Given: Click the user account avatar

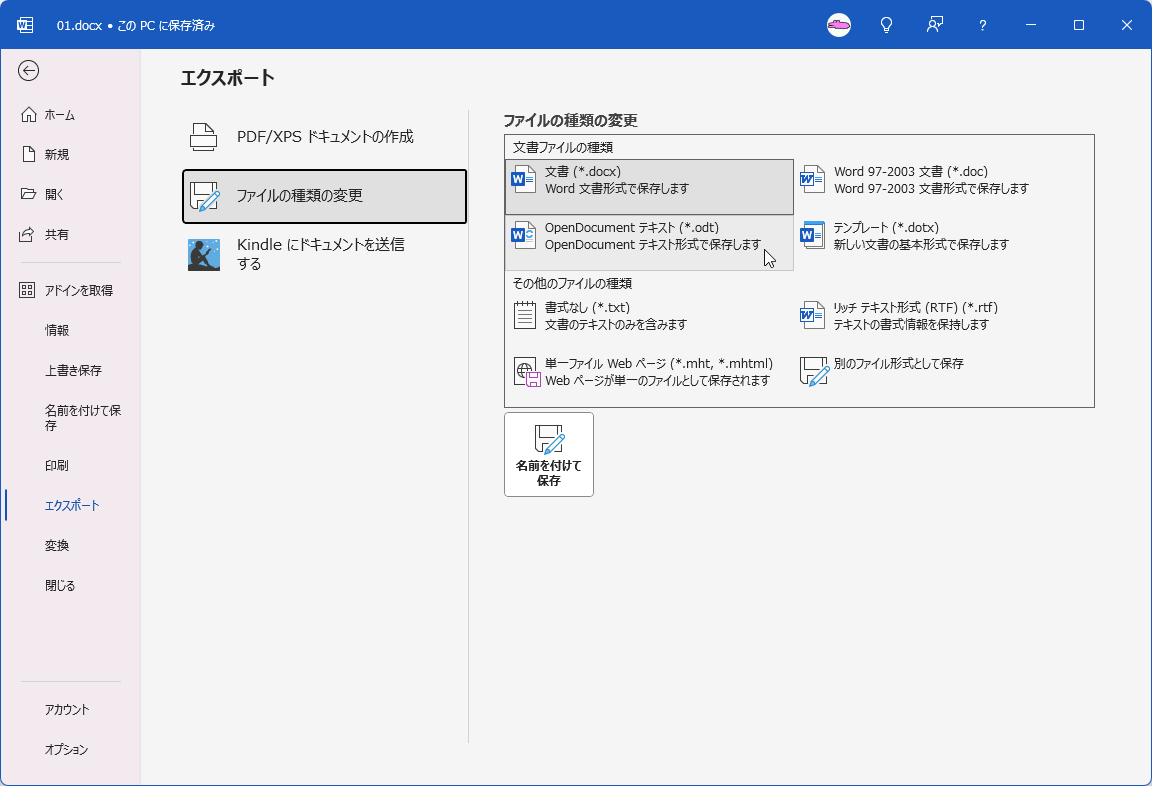Looking at the screenshot, I should click(x=839, y=25).
